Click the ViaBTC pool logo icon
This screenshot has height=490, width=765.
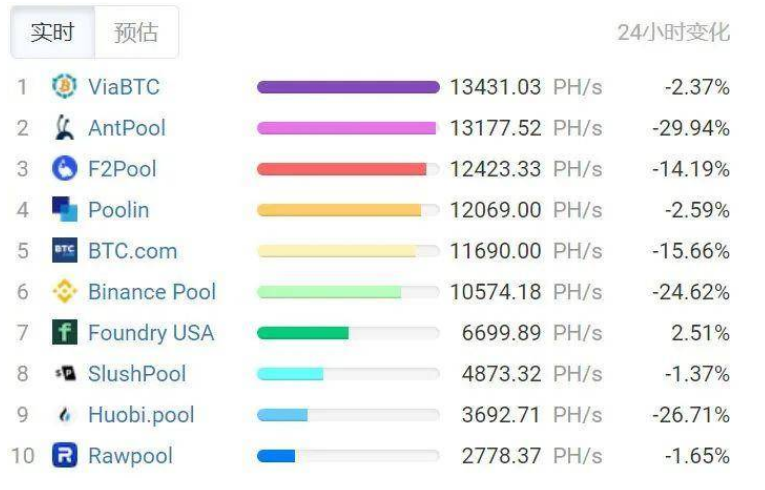click(64, 86)
